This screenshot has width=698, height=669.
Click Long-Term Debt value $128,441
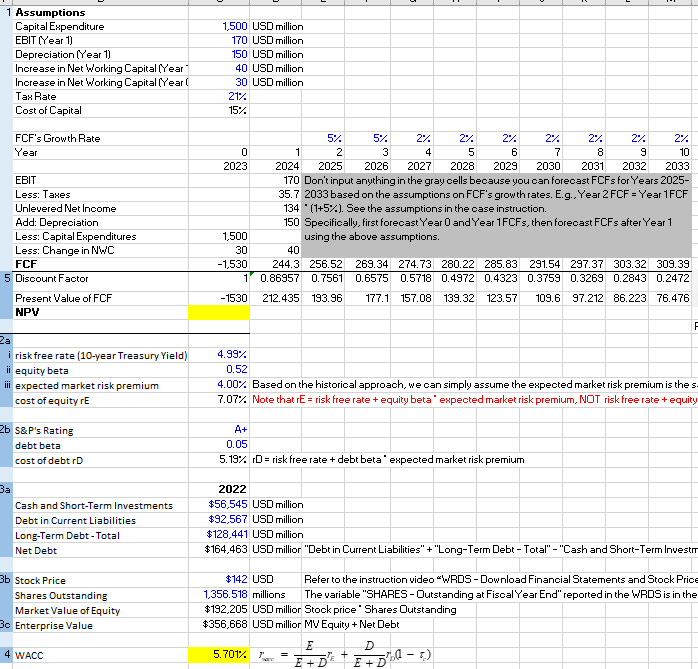(x=227, y=535)
